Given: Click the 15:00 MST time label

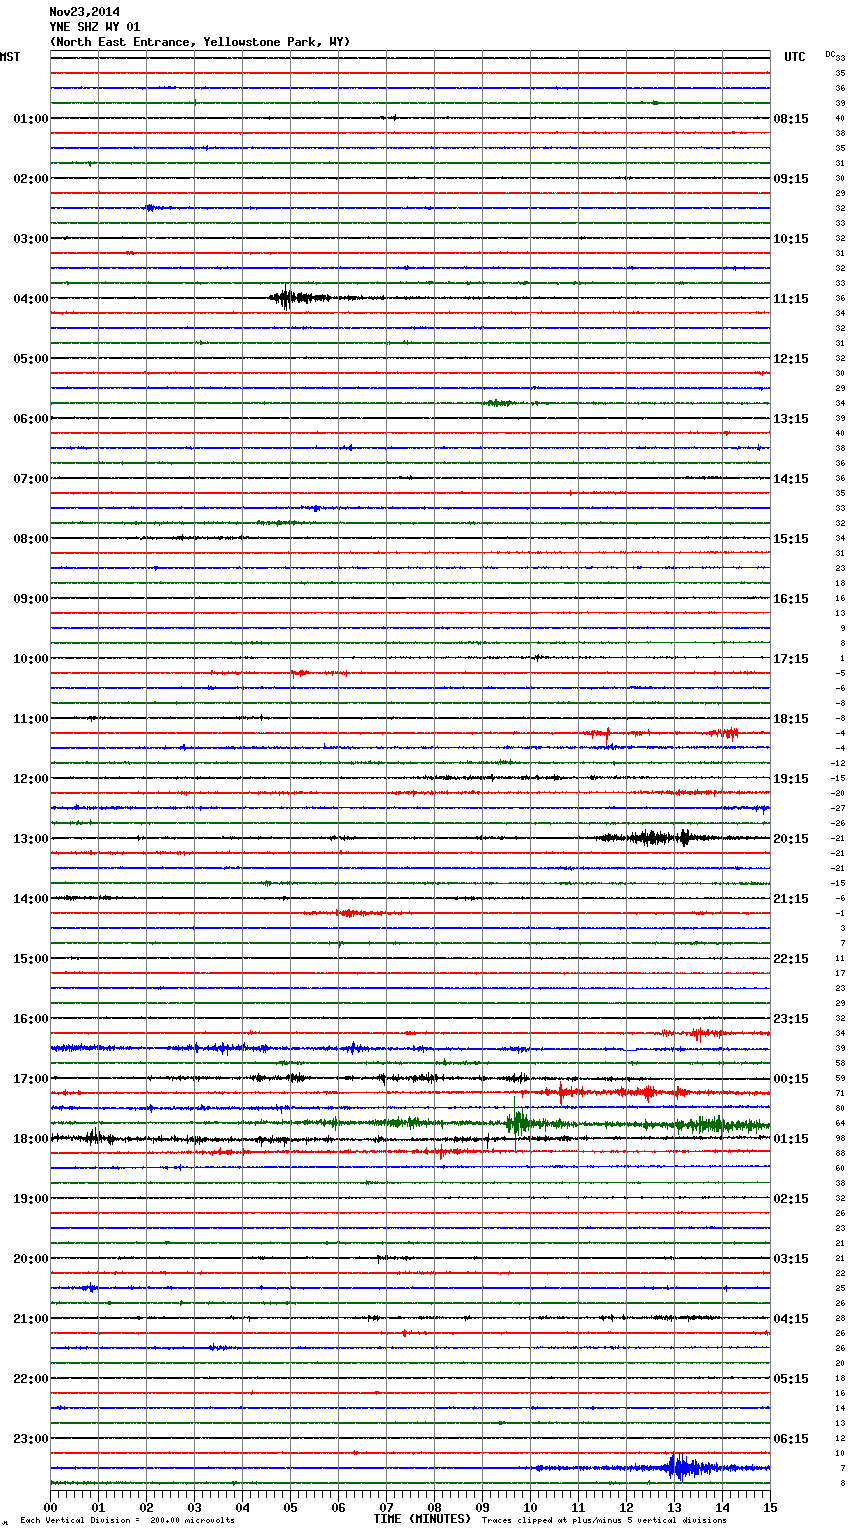Looking at the screenshot, I should click(30, 959).
